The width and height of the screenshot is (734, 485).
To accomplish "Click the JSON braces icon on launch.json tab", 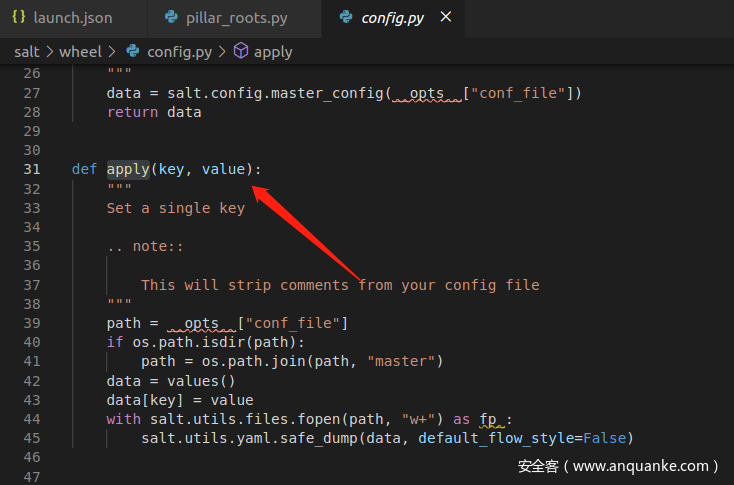I will click(x=19, y=18).
